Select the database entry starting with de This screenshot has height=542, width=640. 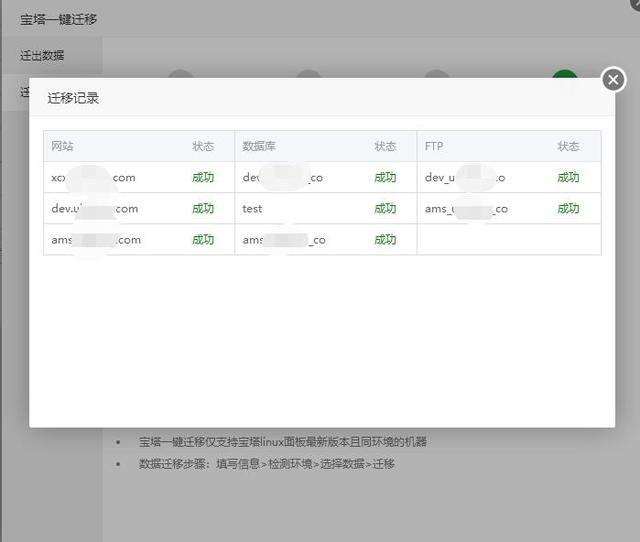(x=282, y=178)
